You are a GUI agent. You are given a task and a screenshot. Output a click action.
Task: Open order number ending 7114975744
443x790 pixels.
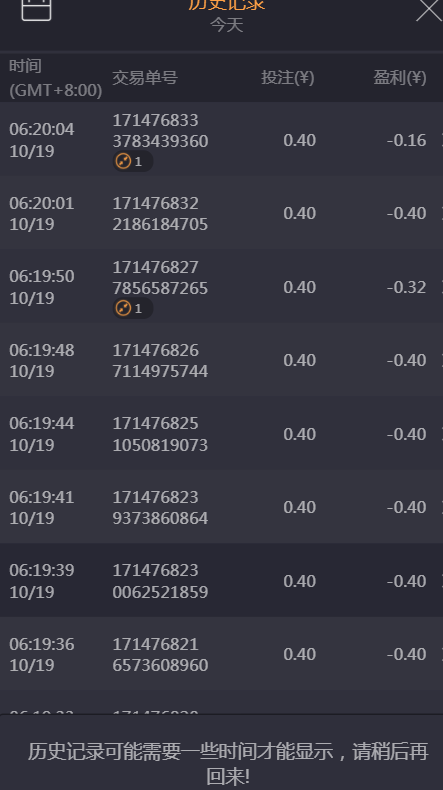160,360
